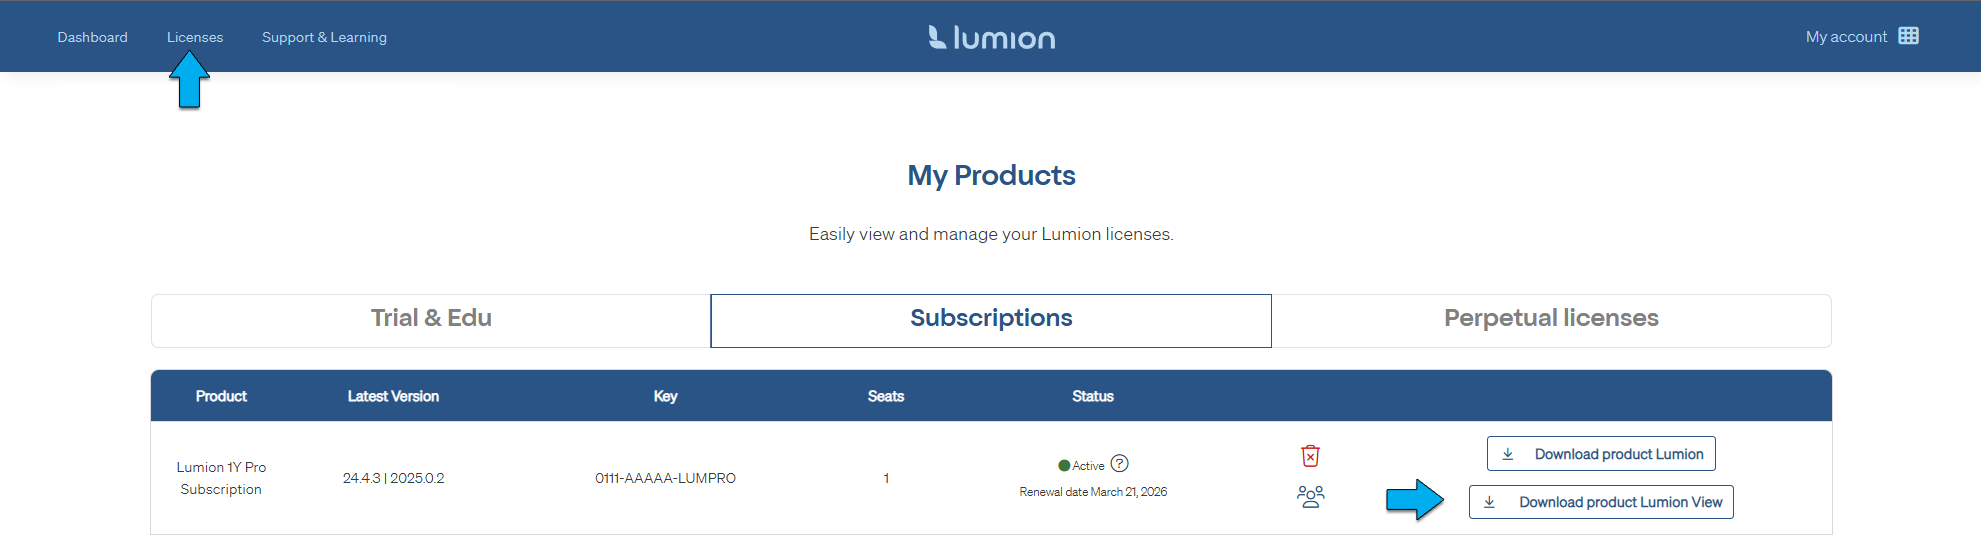Click the help question mark next to Active
This screenshot has width=1981, height=535.
coord(1120,464)
